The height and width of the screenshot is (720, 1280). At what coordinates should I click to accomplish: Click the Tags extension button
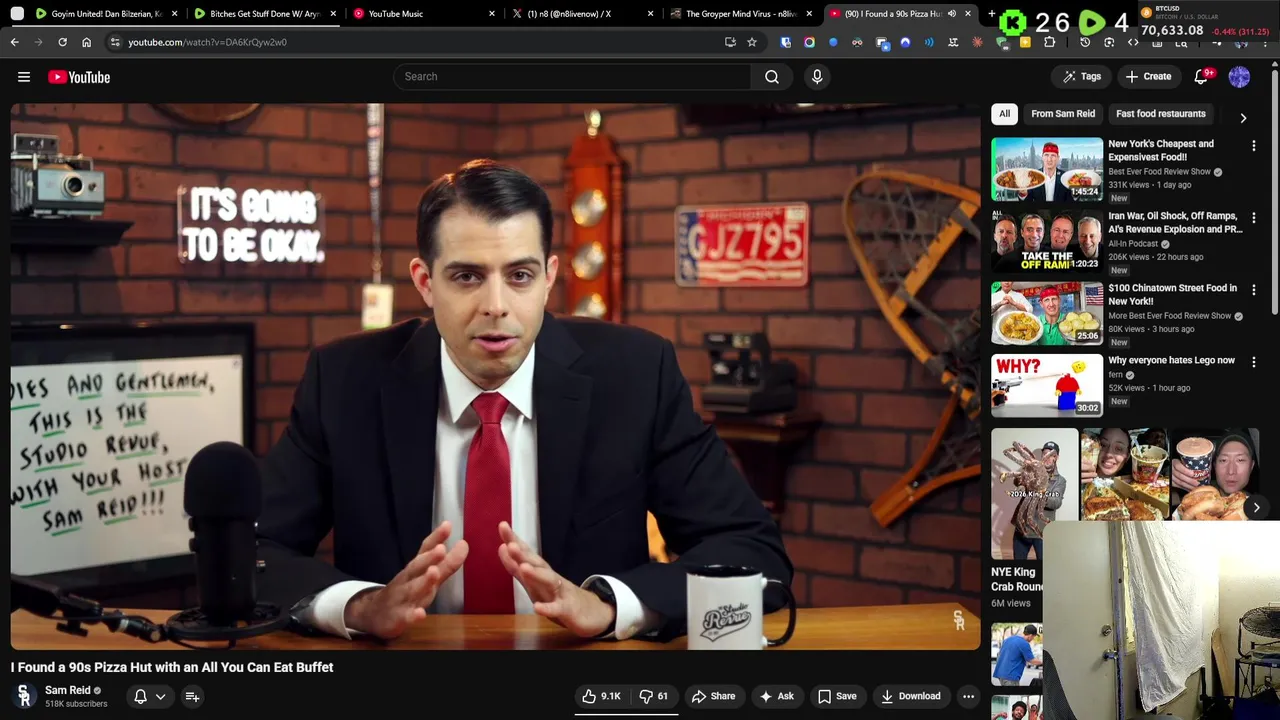point(1082,77)
